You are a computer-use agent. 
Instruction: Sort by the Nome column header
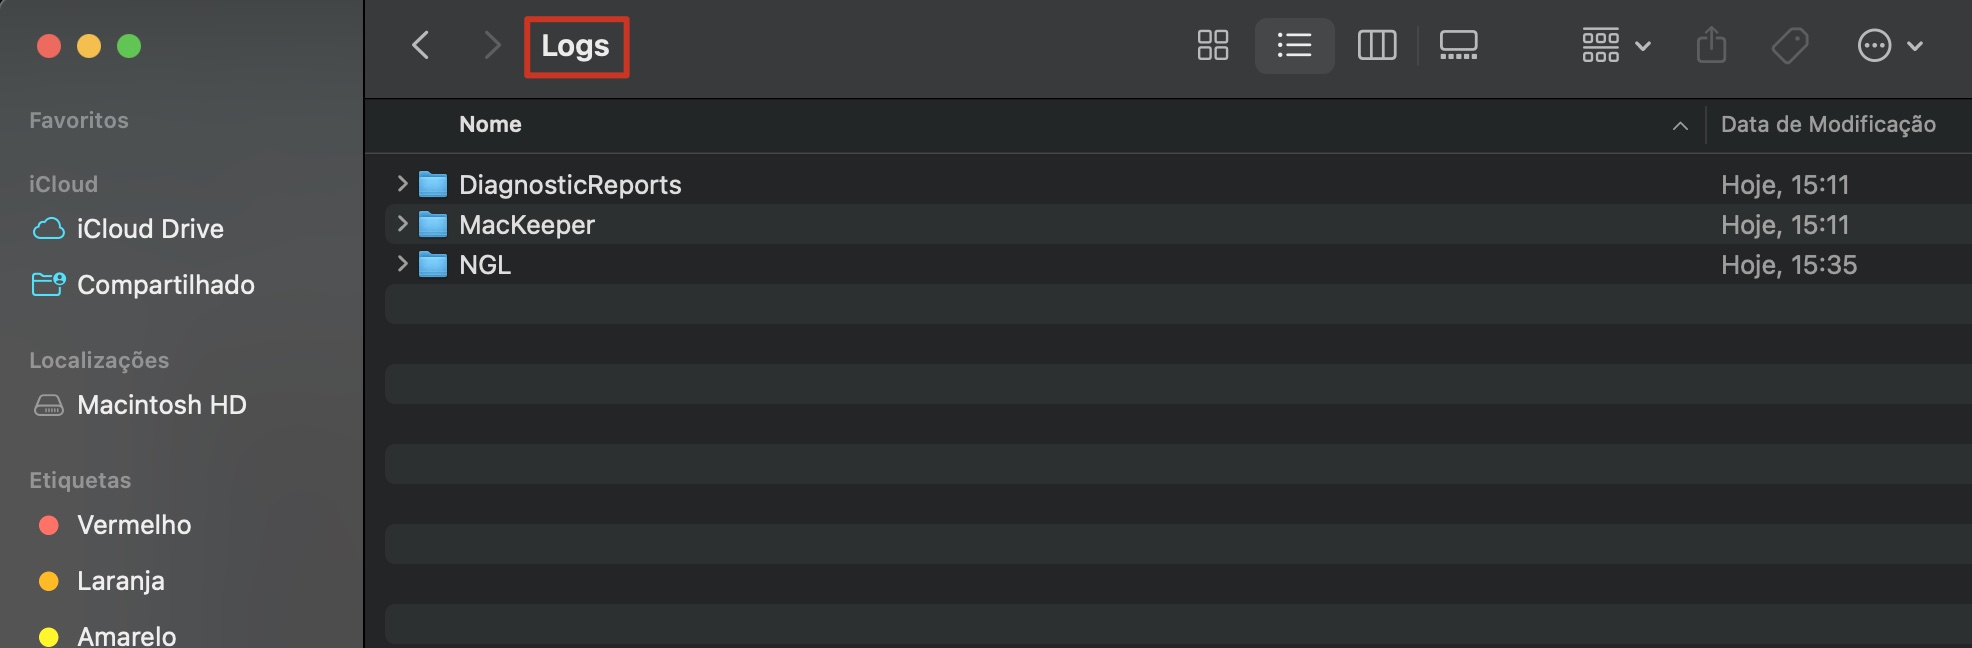click(x=490, y=124)
